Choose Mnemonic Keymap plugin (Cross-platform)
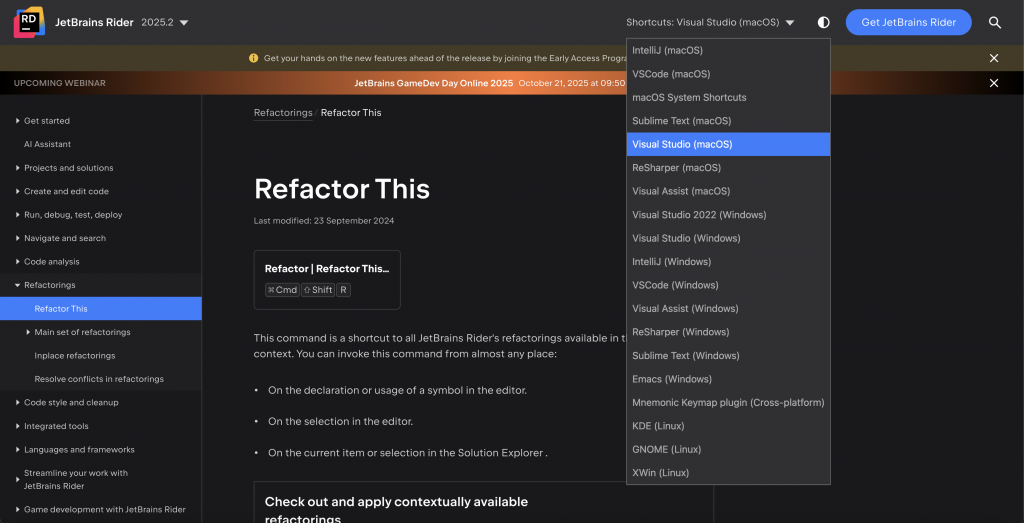Viewport: 1024px width, 523px height. pyautogui.click(x=728, y=403)
